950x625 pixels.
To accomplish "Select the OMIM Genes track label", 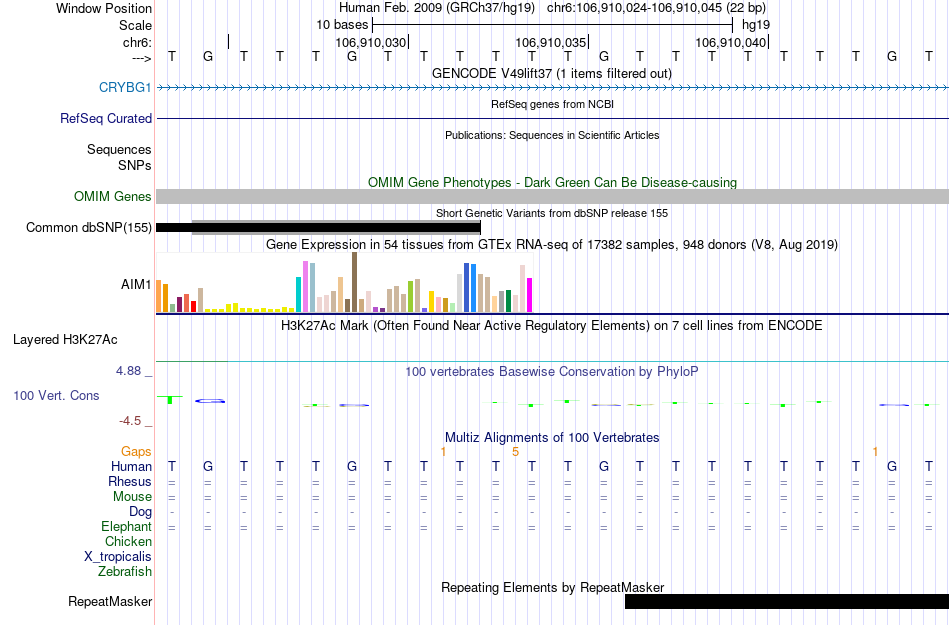I will click(112, 196).
